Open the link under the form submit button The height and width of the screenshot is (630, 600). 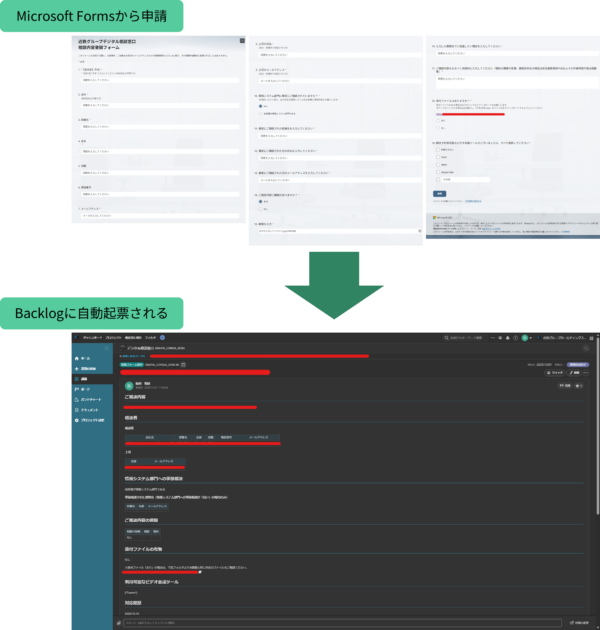pos(473,201)
